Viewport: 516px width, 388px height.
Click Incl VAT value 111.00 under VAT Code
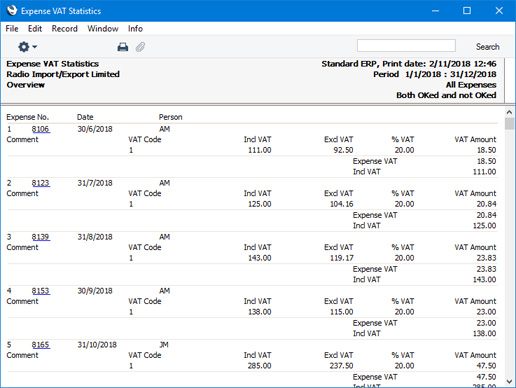tap(259, 150)
